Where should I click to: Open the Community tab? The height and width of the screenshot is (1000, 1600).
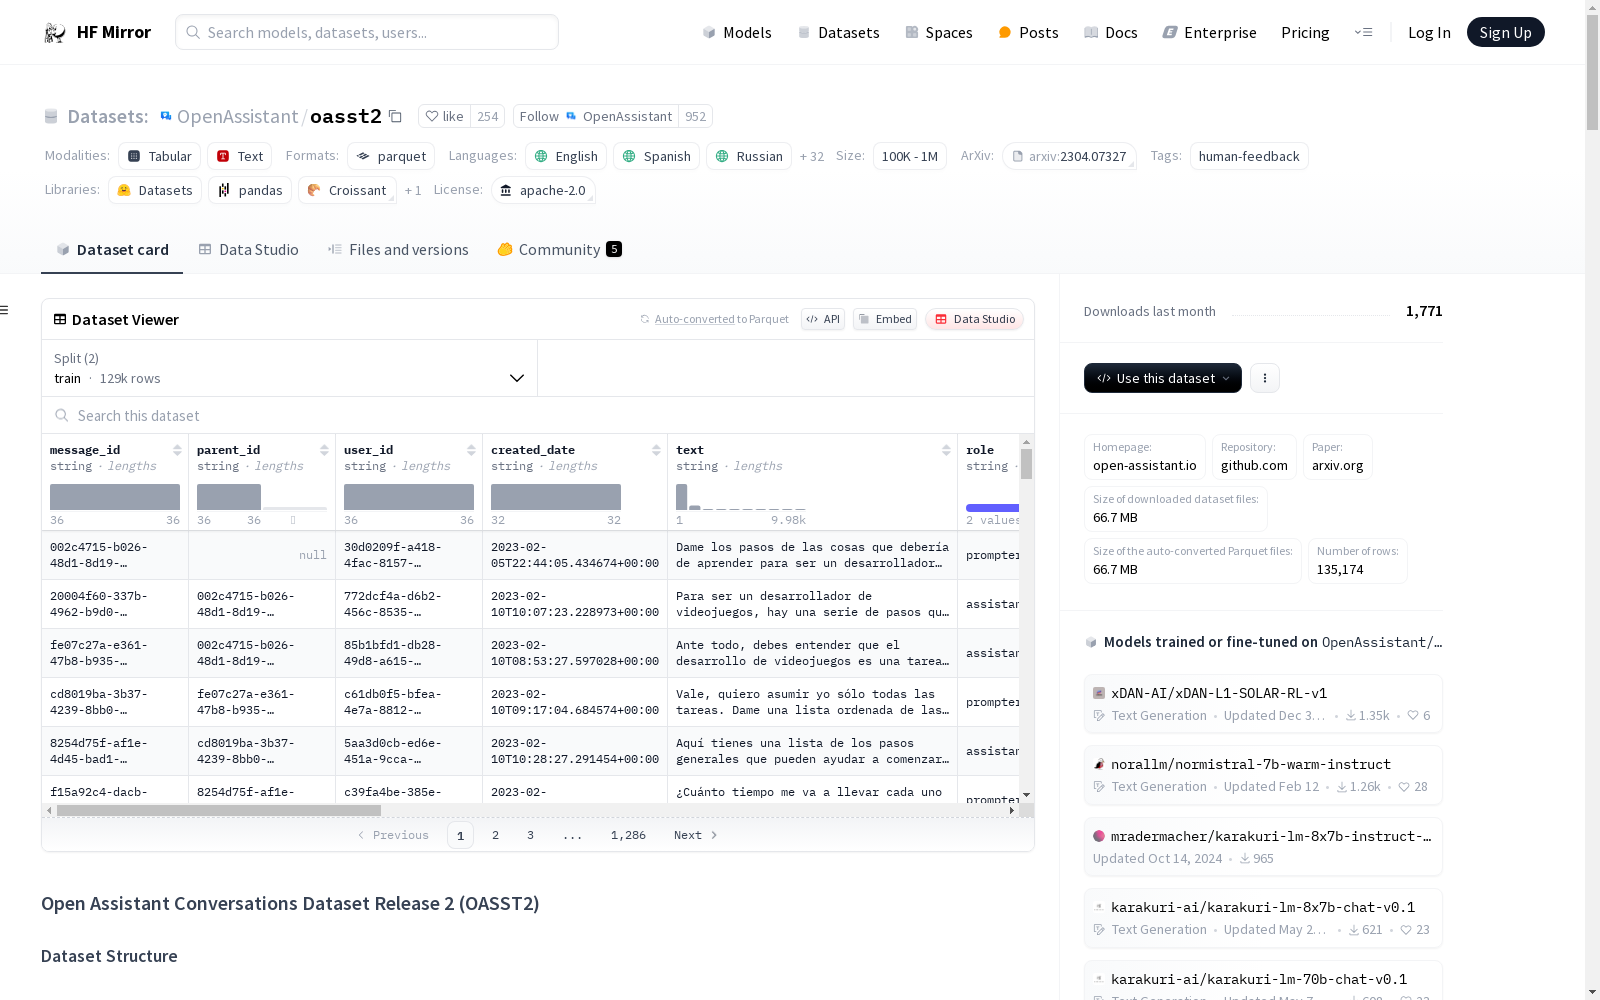(x=559, y=250)
